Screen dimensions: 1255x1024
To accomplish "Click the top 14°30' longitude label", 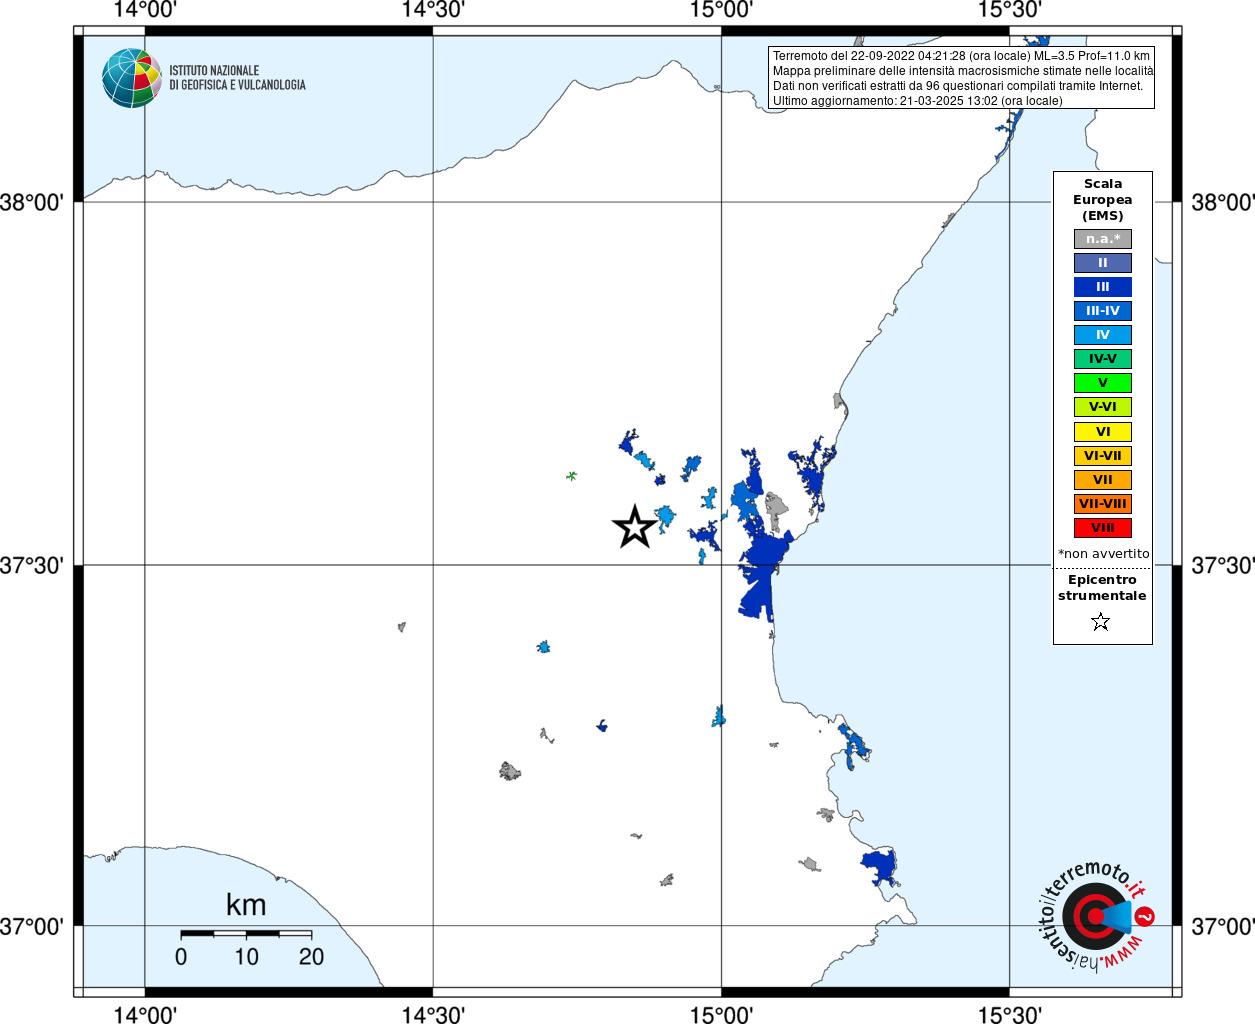I will pyautogui.click(x=433, y=10).
